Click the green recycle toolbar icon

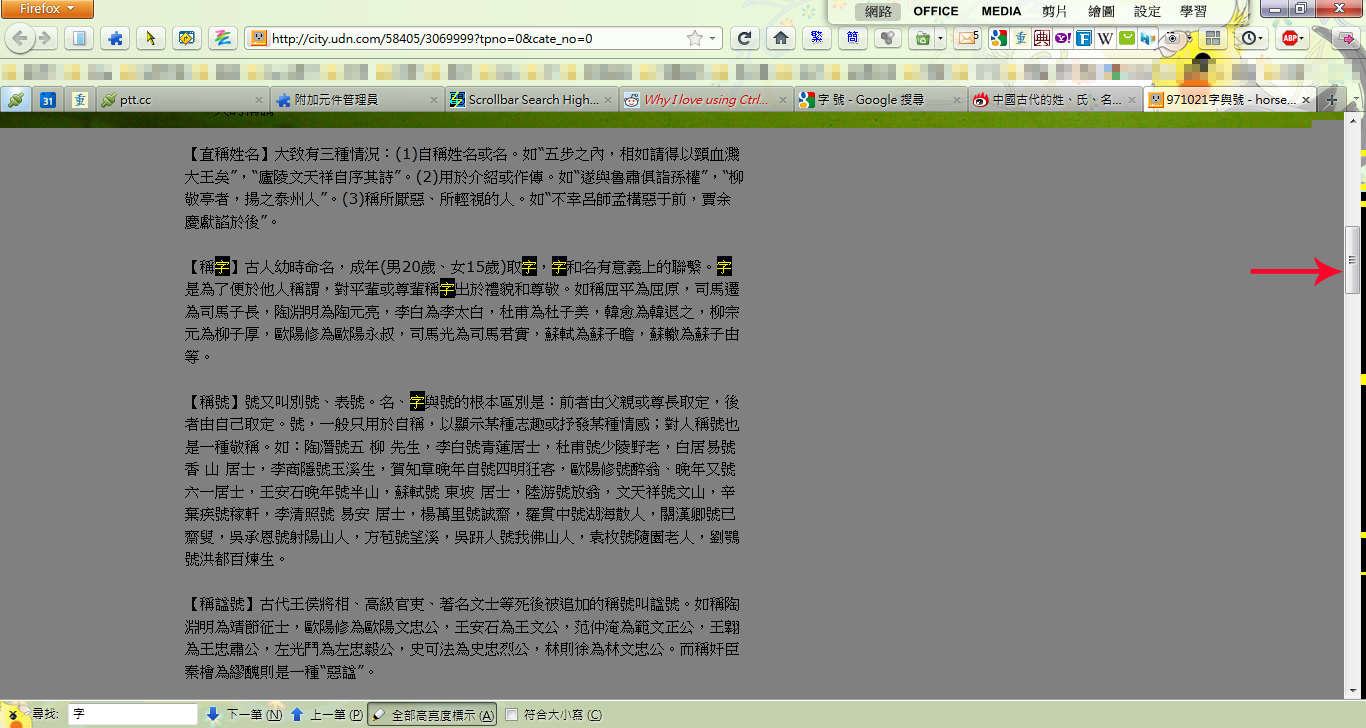pyautogui.click(x=921, y=39)
